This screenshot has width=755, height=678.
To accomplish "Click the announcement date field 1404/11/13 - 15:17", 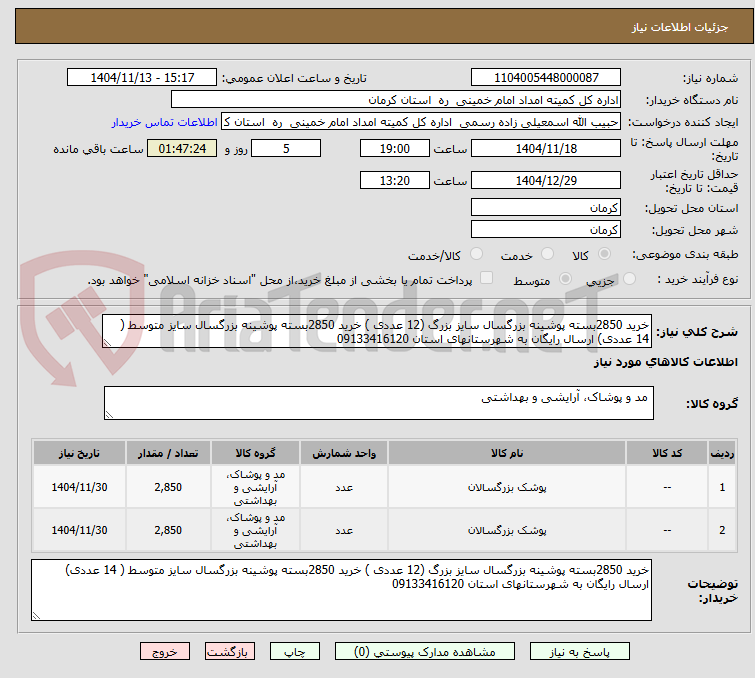I will click(x=142, y=77).
